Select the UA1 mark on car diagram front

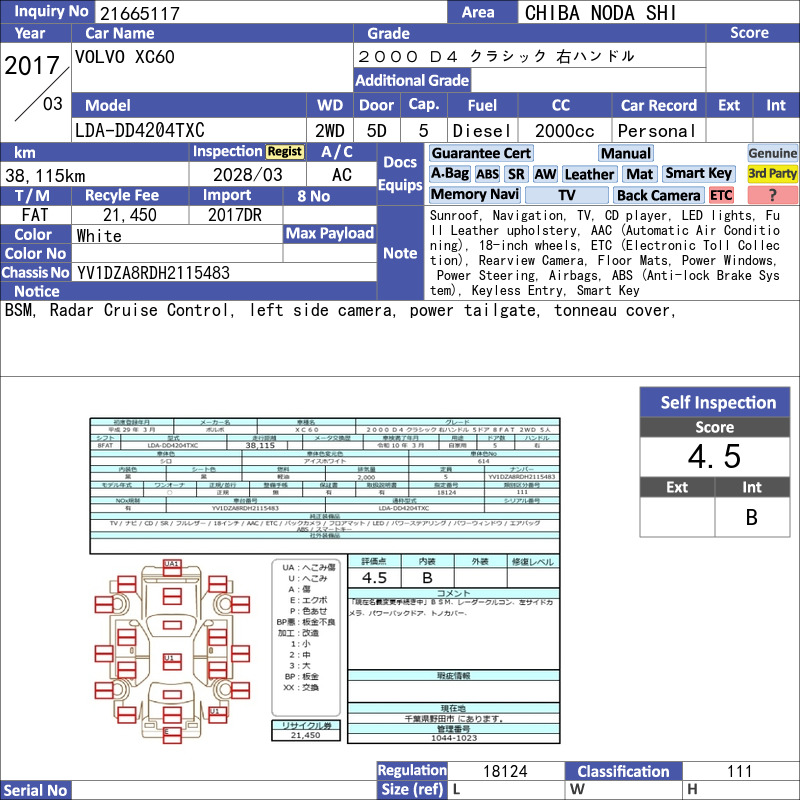pyautogui.click(x=172, y=564)
